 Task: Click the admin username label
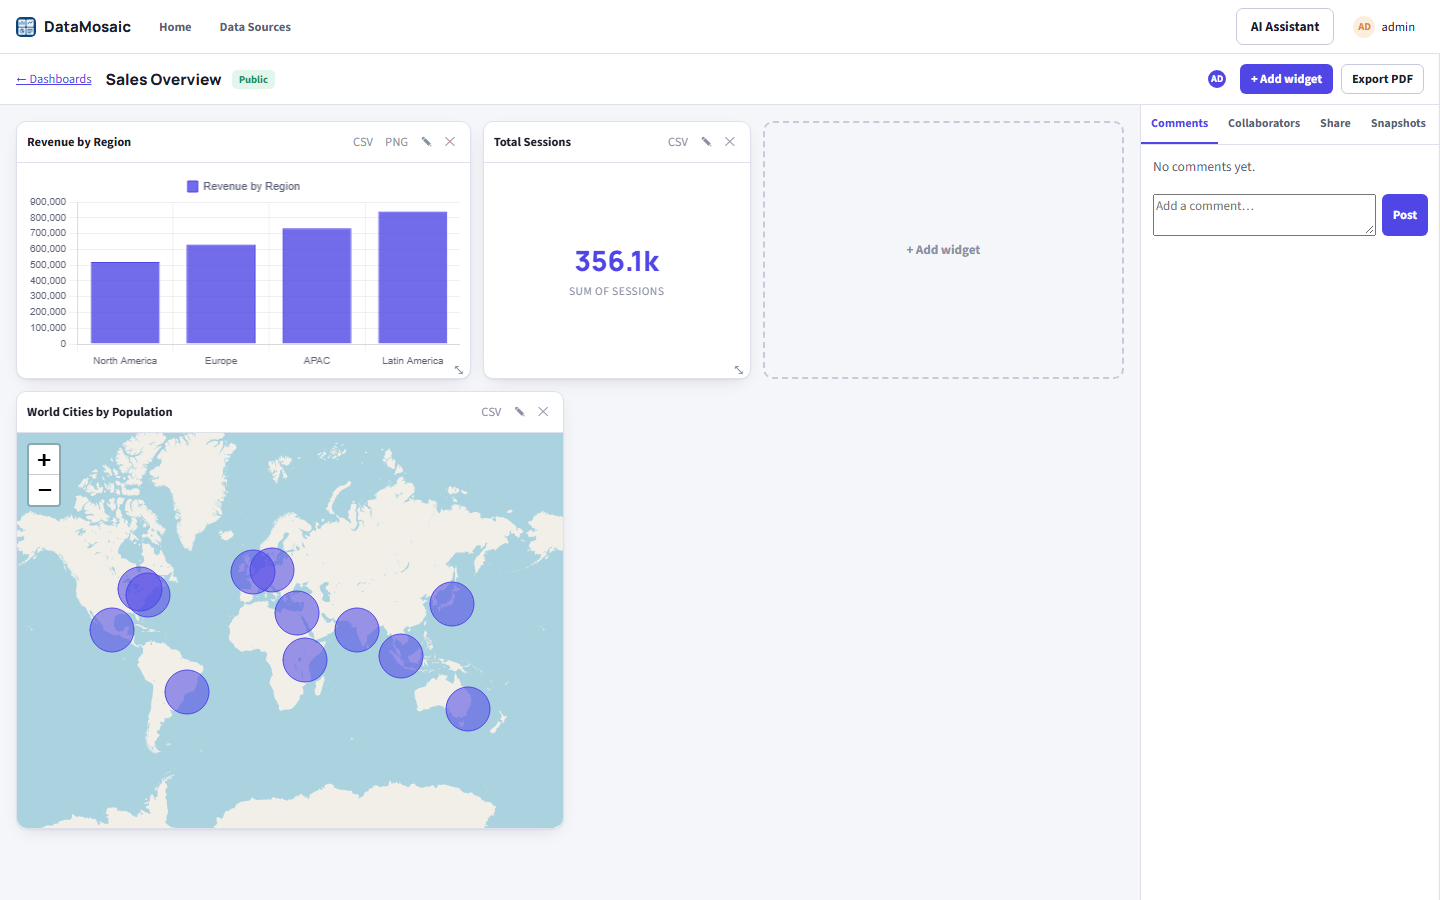(x=1398, y=27)
